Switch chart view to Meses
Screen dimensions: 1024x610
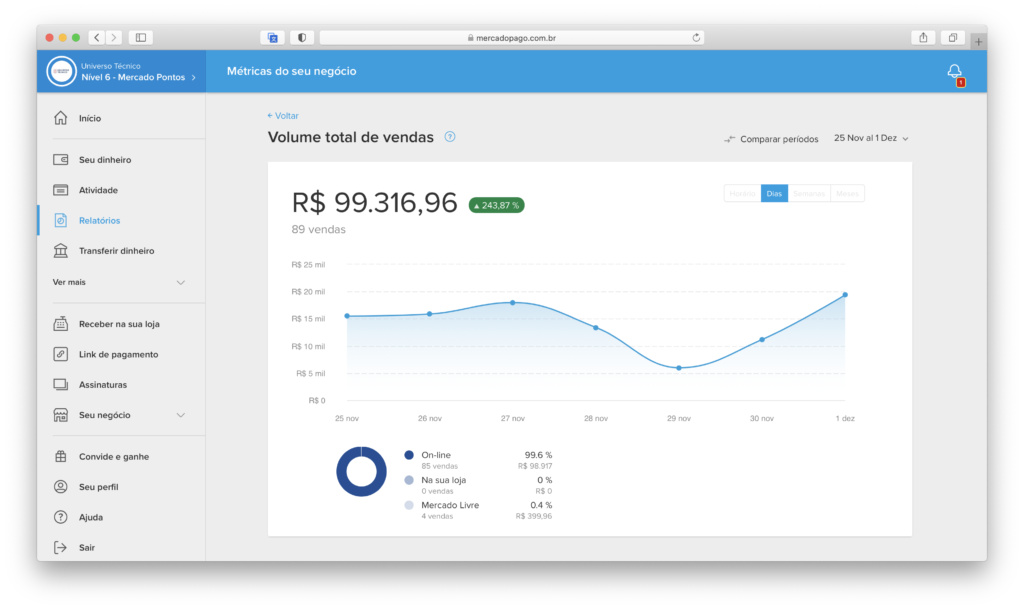click(847, 194)
